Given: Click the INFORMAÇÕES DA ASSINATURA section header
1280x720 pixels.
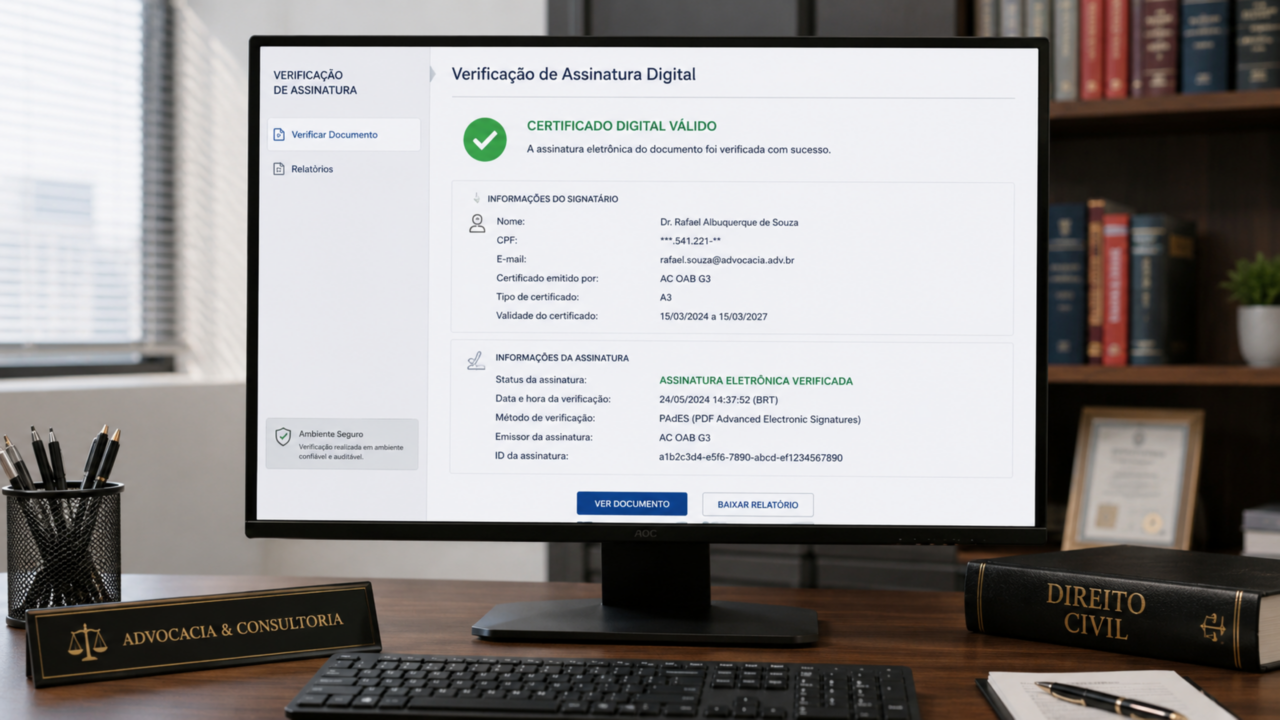Looking at the screenshot, I should 562,357.
